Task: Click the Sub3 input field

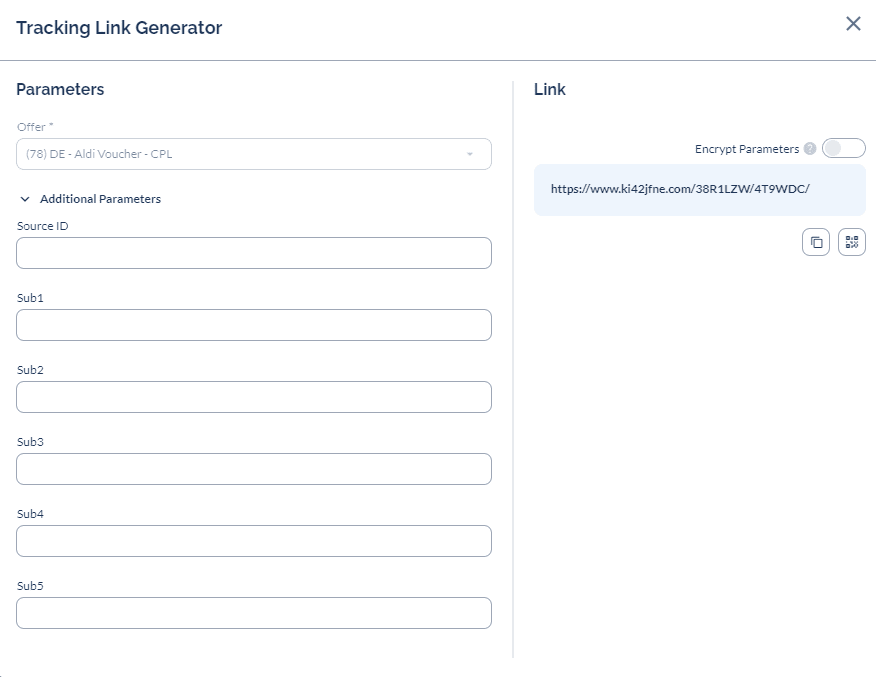Action: tap(254, 469)
